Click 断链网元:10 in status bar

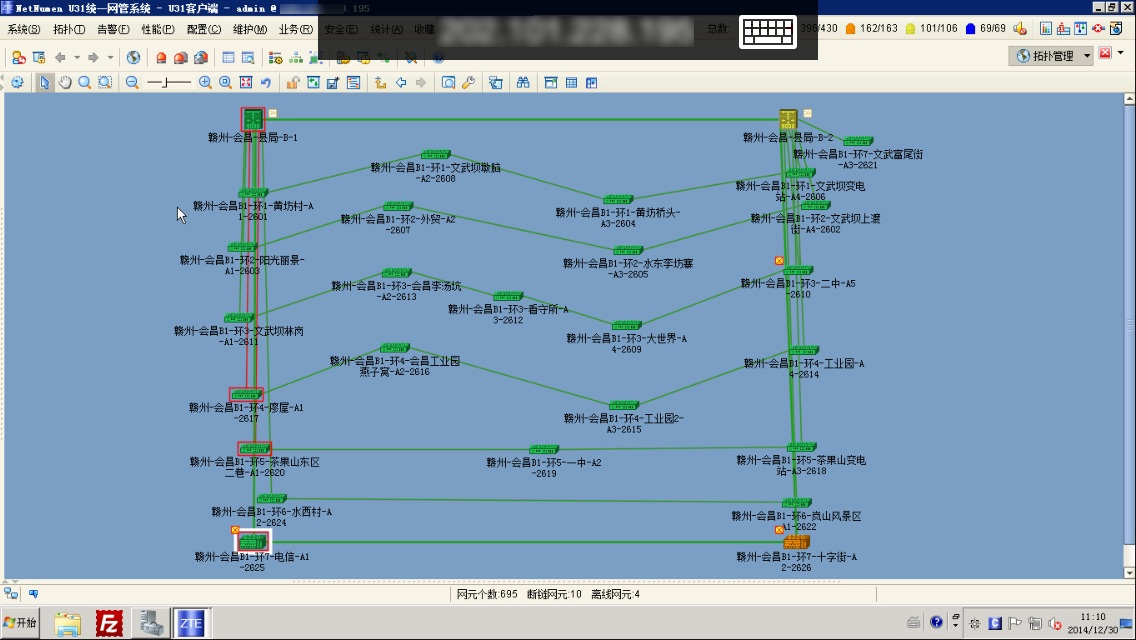click(x=554, y=594)
